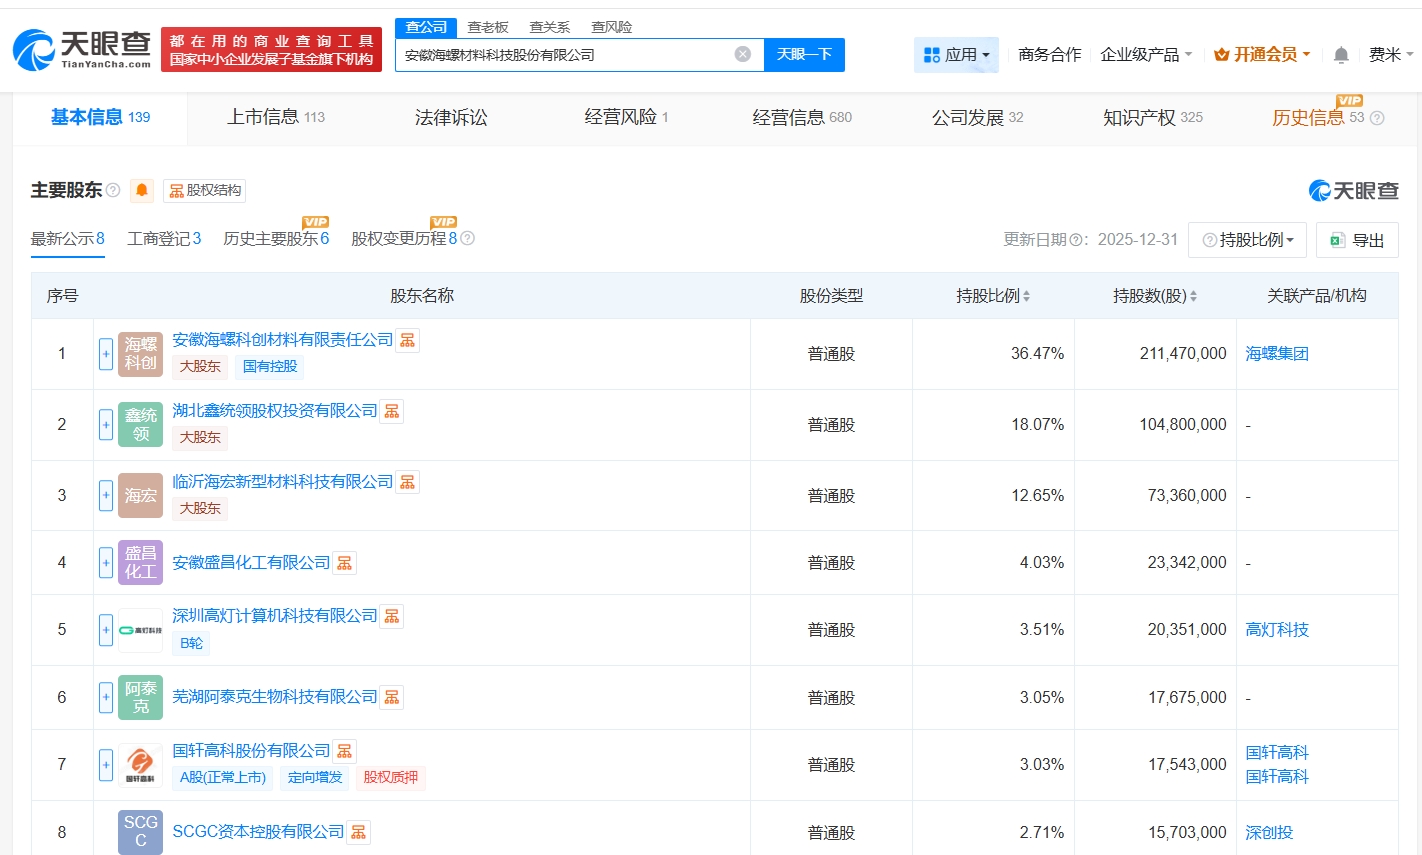The image size is (1422, 855).
Task: Click the Tianyancha logo
Action: 82,49
